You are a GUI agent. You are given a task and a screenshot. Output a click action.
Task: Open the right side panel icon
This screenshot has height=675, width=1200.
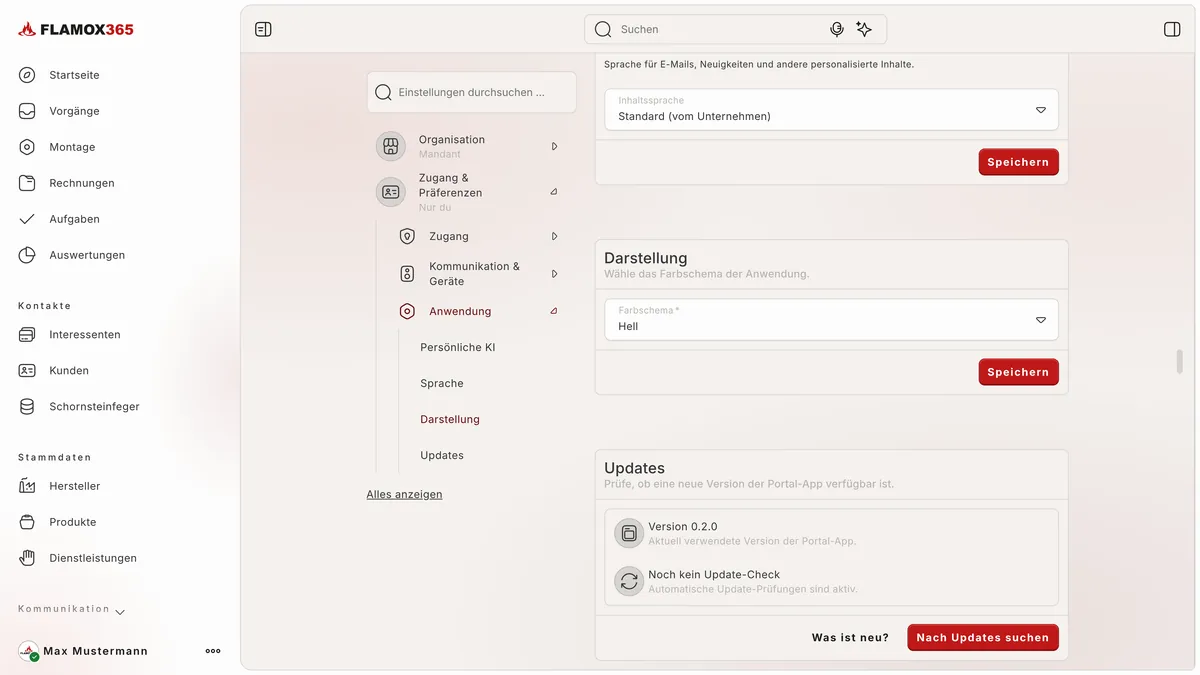pos(1172,29)
